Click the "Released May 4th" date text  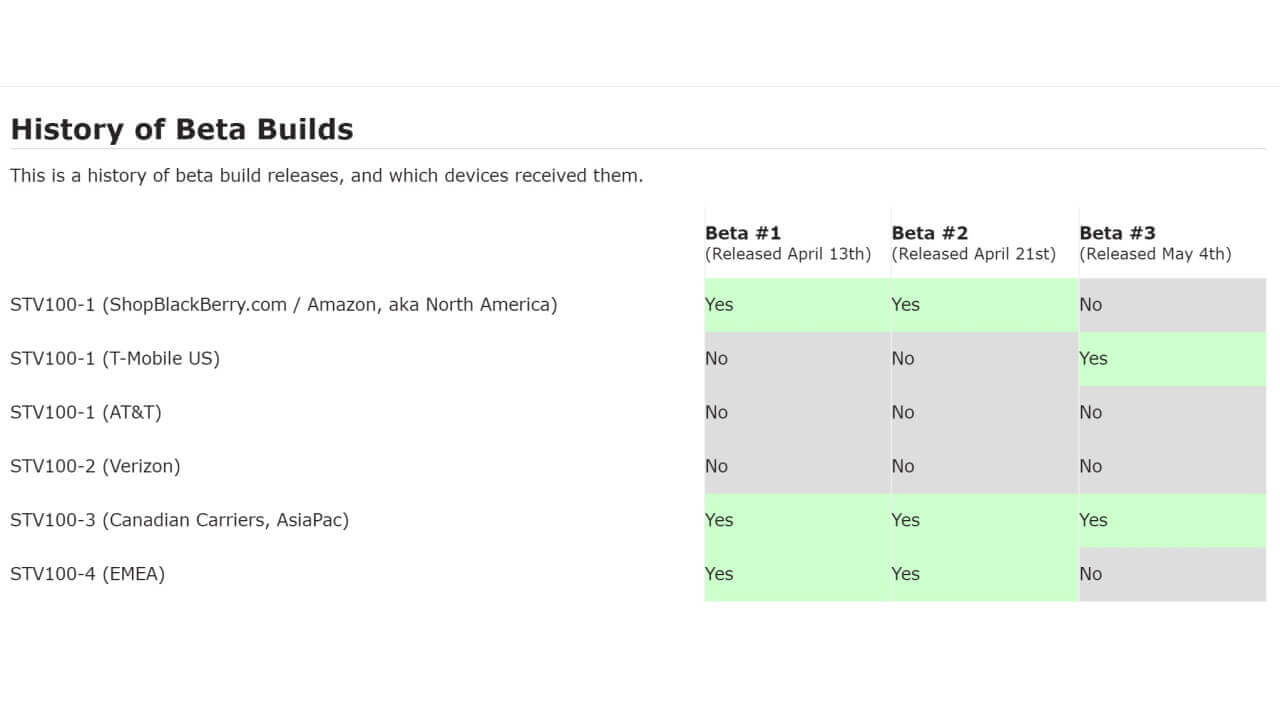tap(1155, 254)
